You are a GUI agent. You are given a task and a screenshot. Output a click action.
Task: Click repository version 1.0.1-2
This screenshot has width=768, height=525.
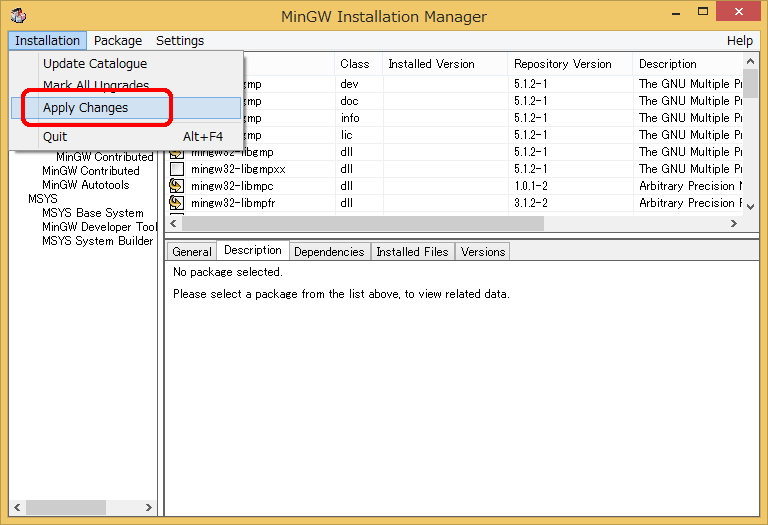click(530, 186)
